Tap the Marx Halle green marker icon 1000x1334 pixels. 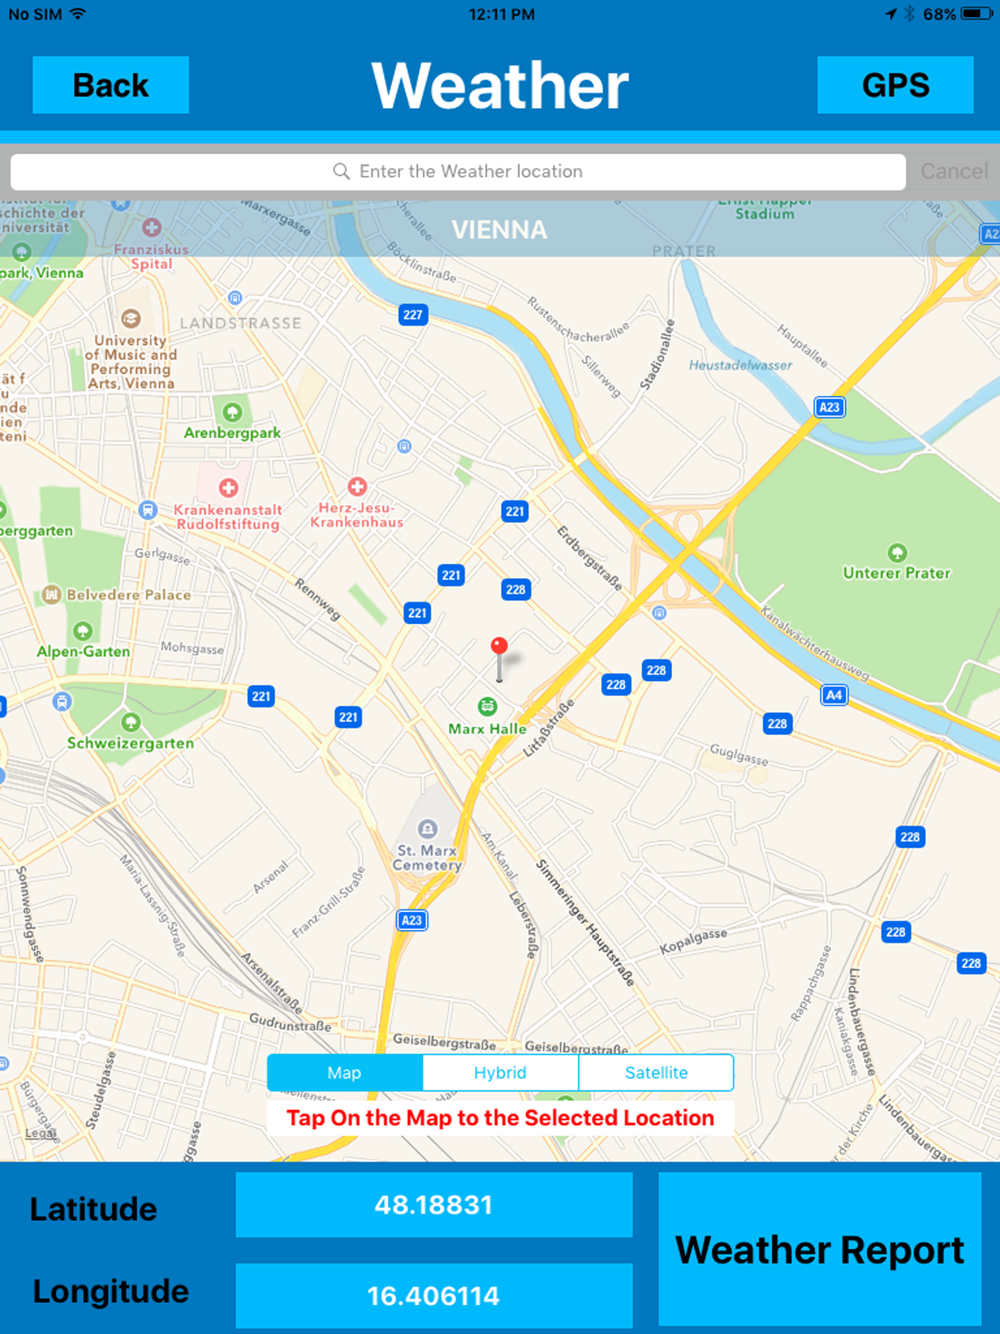tap(487, 707)
